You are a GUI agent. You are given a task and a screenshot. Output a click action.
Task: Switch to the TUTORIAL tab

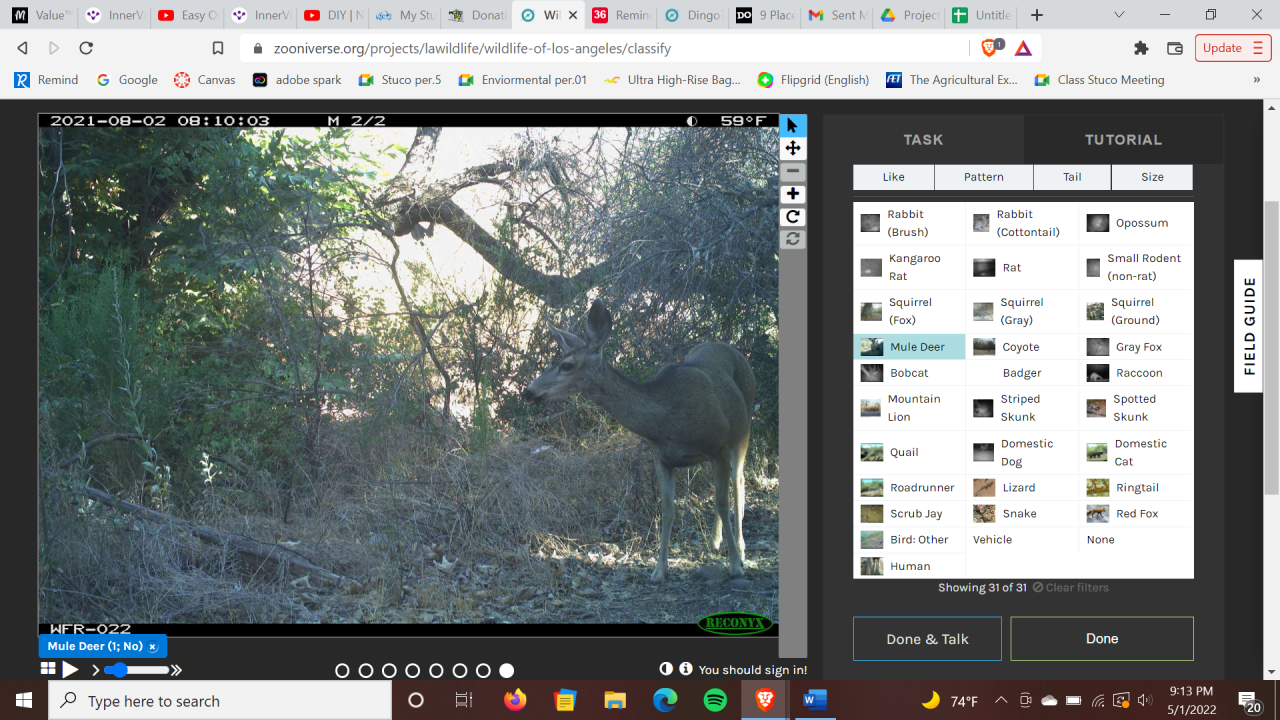(1123, 140)
